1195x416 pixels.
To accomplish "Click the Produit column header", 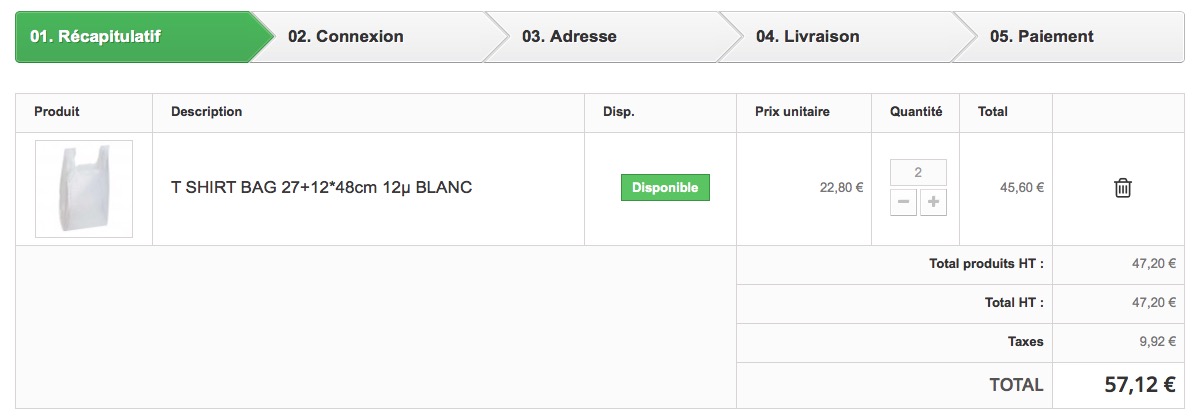I will (57, 112).
